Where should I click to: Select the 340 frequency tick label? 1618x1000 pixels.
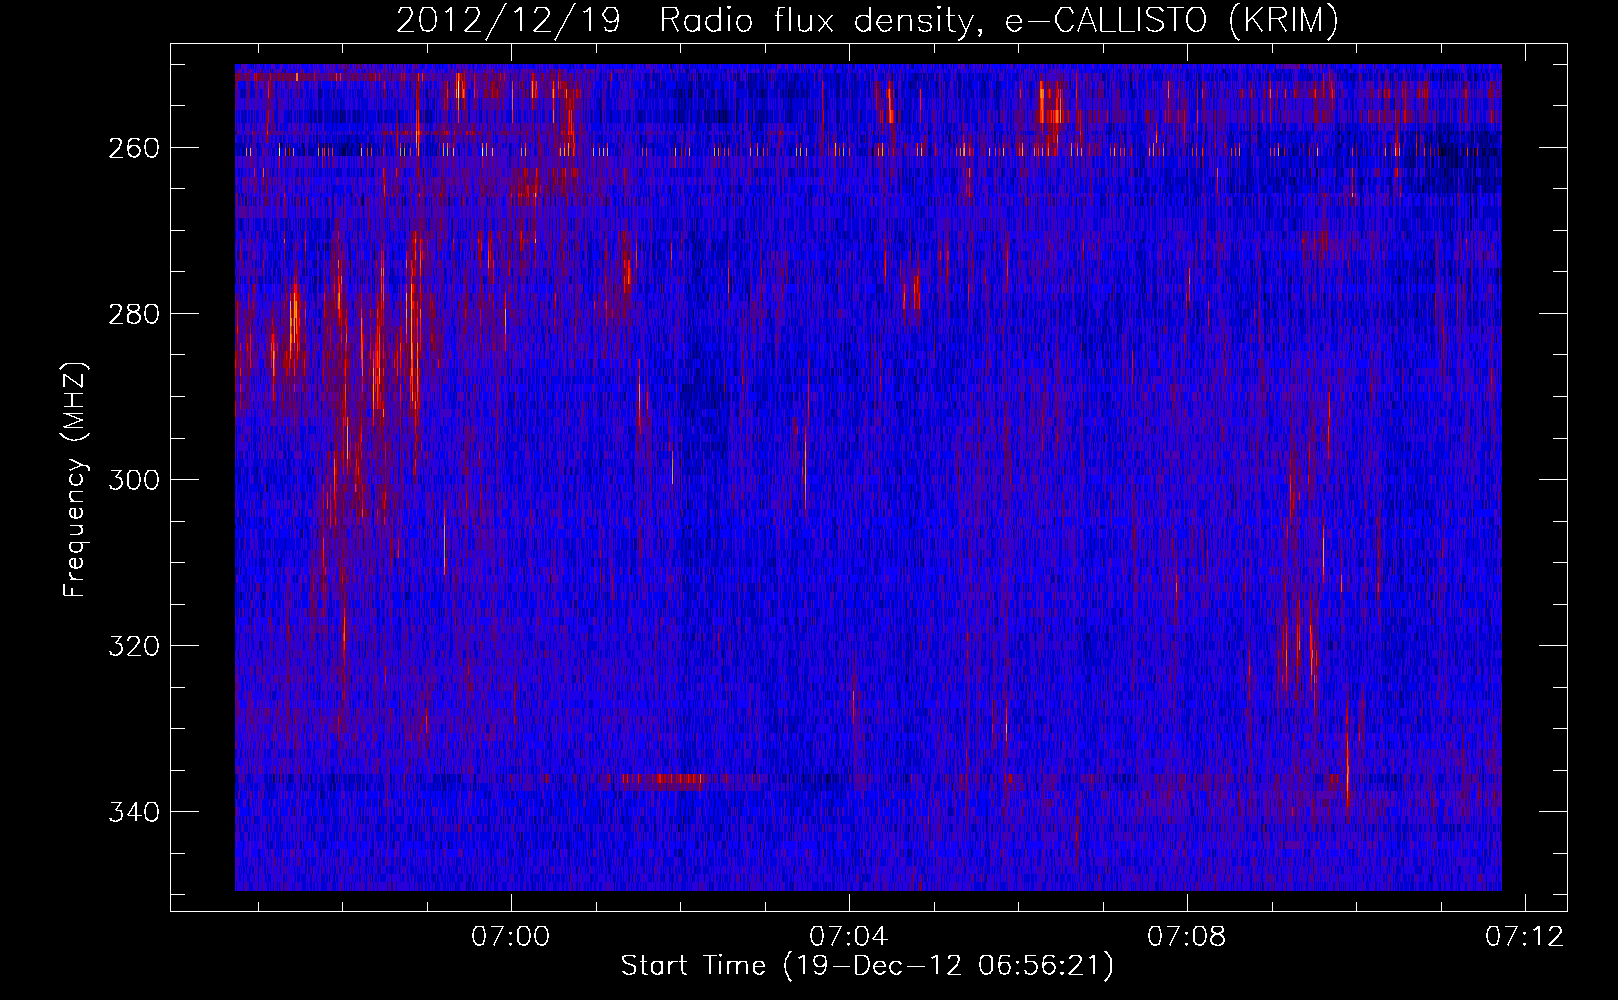[x=133, y=813]
